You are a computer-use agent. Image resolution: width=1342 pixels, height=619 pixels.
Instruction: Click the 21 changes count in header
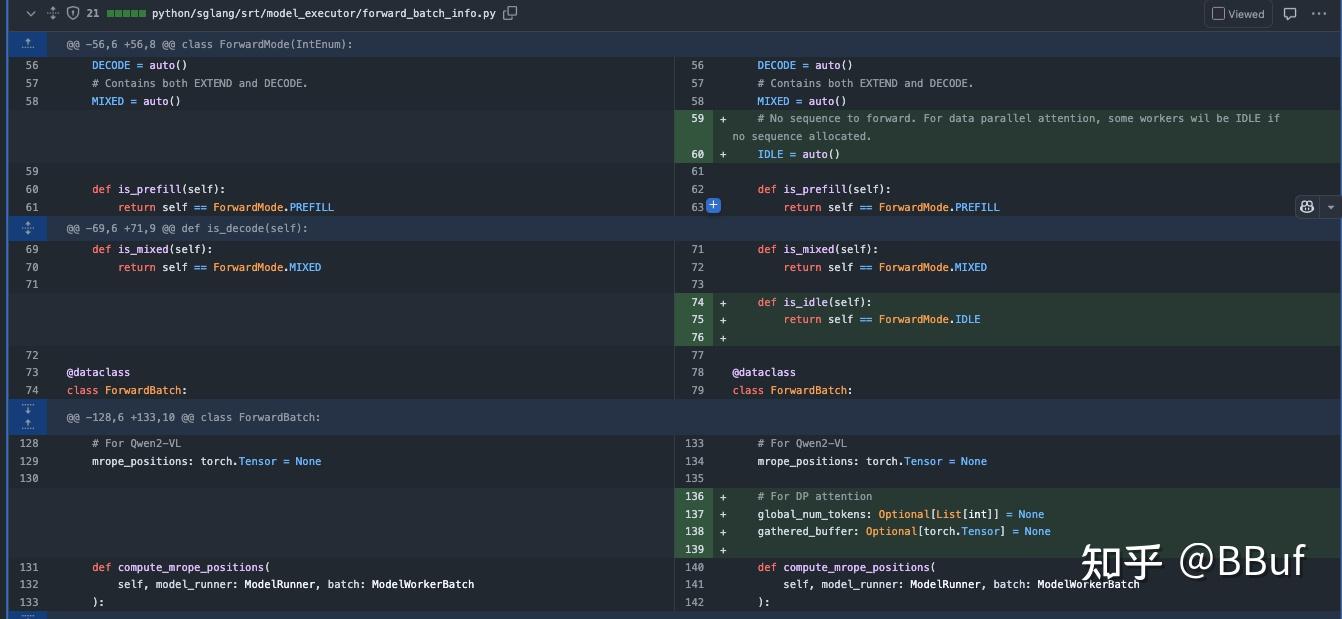pyautogui.click(x=93, y=14)
